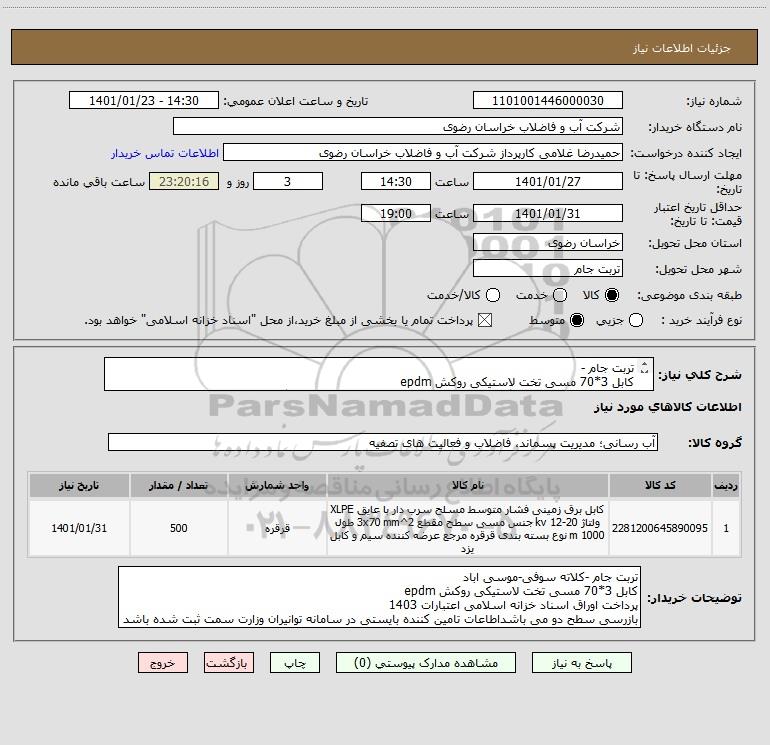Click the need date cell 1401/01/31
This screenshot has width=770, height=745.
coord(79,528)
